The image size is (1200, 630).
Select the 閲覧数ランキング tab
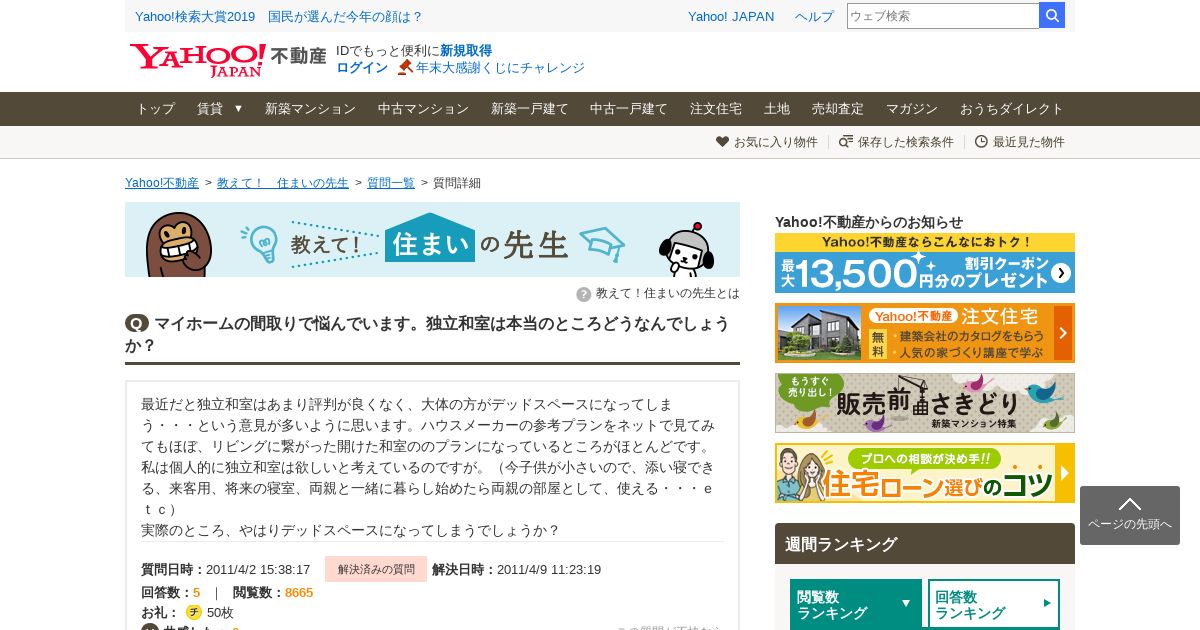(856, 604)
